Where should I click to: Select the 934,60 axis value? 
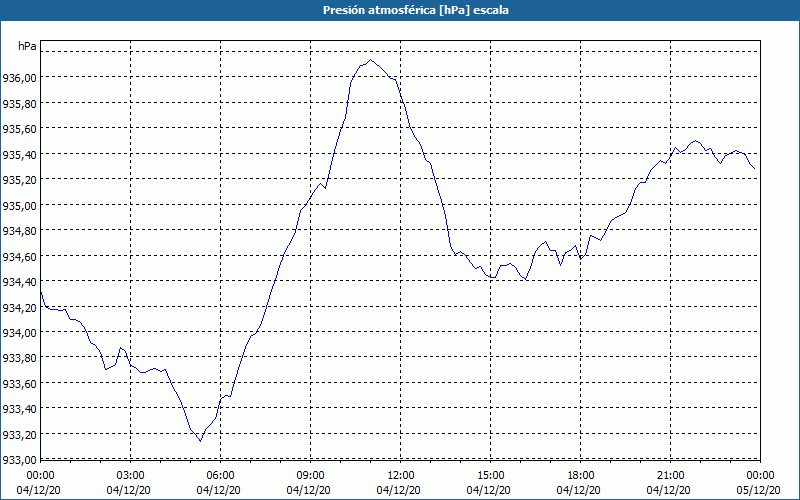click(19, 256)
